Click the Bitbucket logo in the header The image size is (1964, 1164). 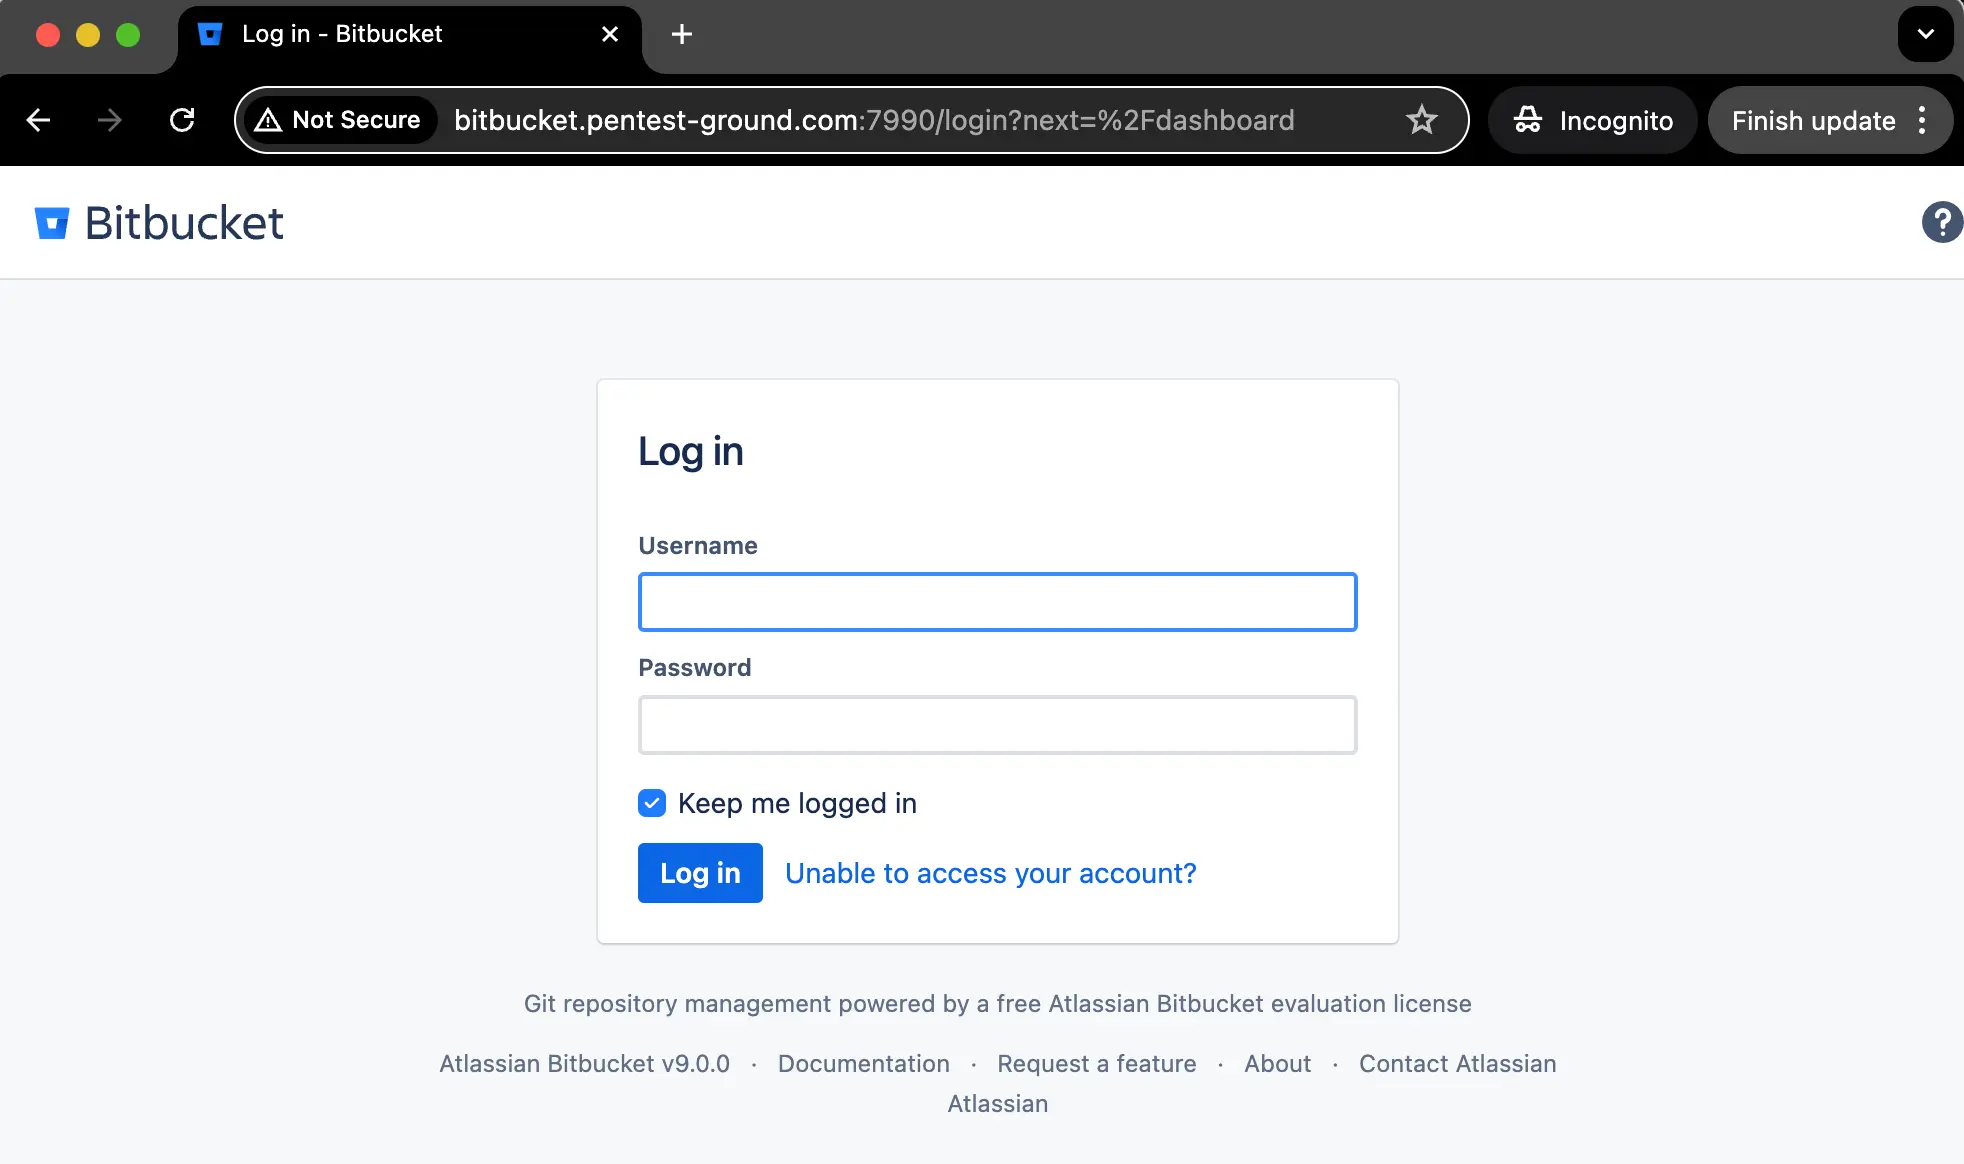click(x=159, y=222)
